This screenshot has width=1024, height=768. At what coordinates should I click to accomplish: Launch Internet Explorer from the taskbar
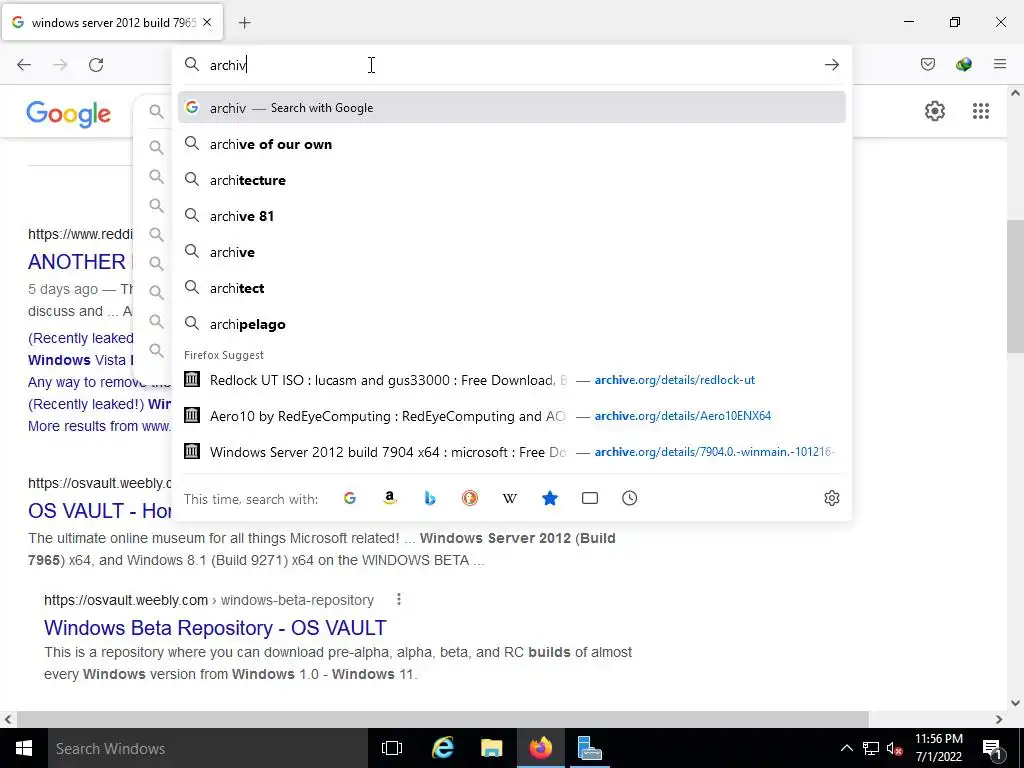[443, 748]
